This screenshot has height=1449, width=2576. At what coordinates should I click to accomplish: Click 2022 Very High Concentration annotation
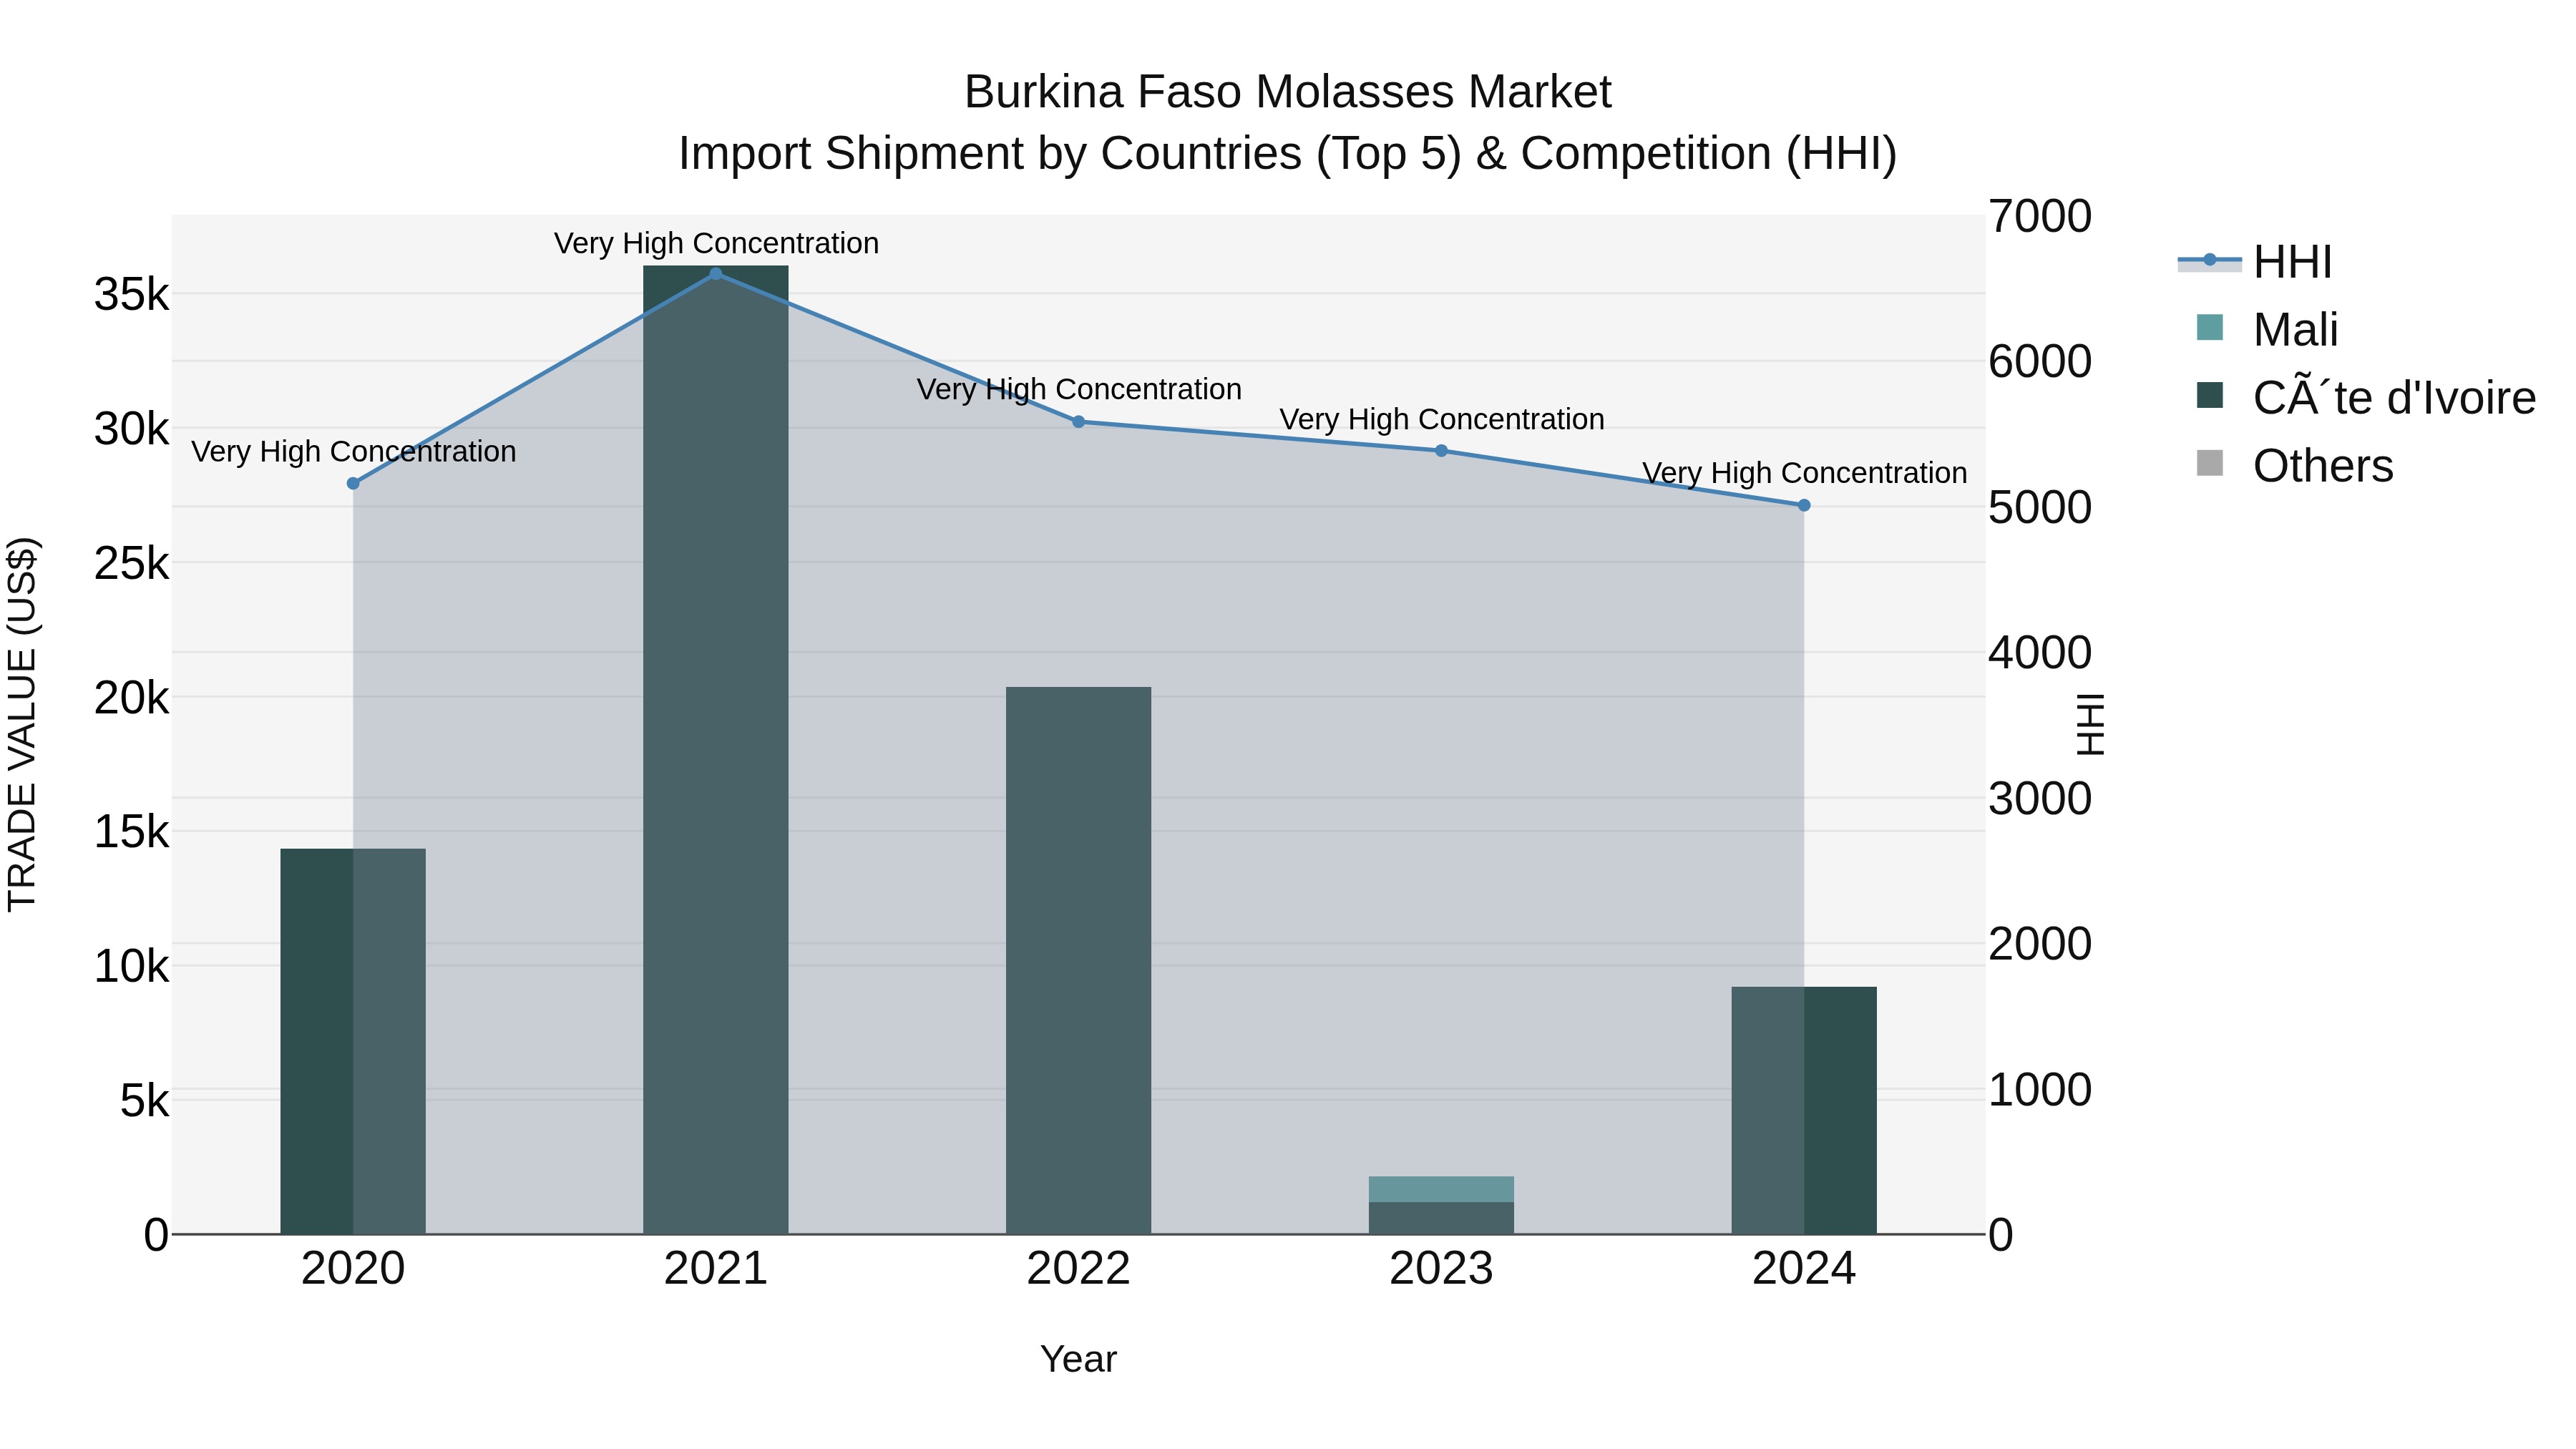1079,389
